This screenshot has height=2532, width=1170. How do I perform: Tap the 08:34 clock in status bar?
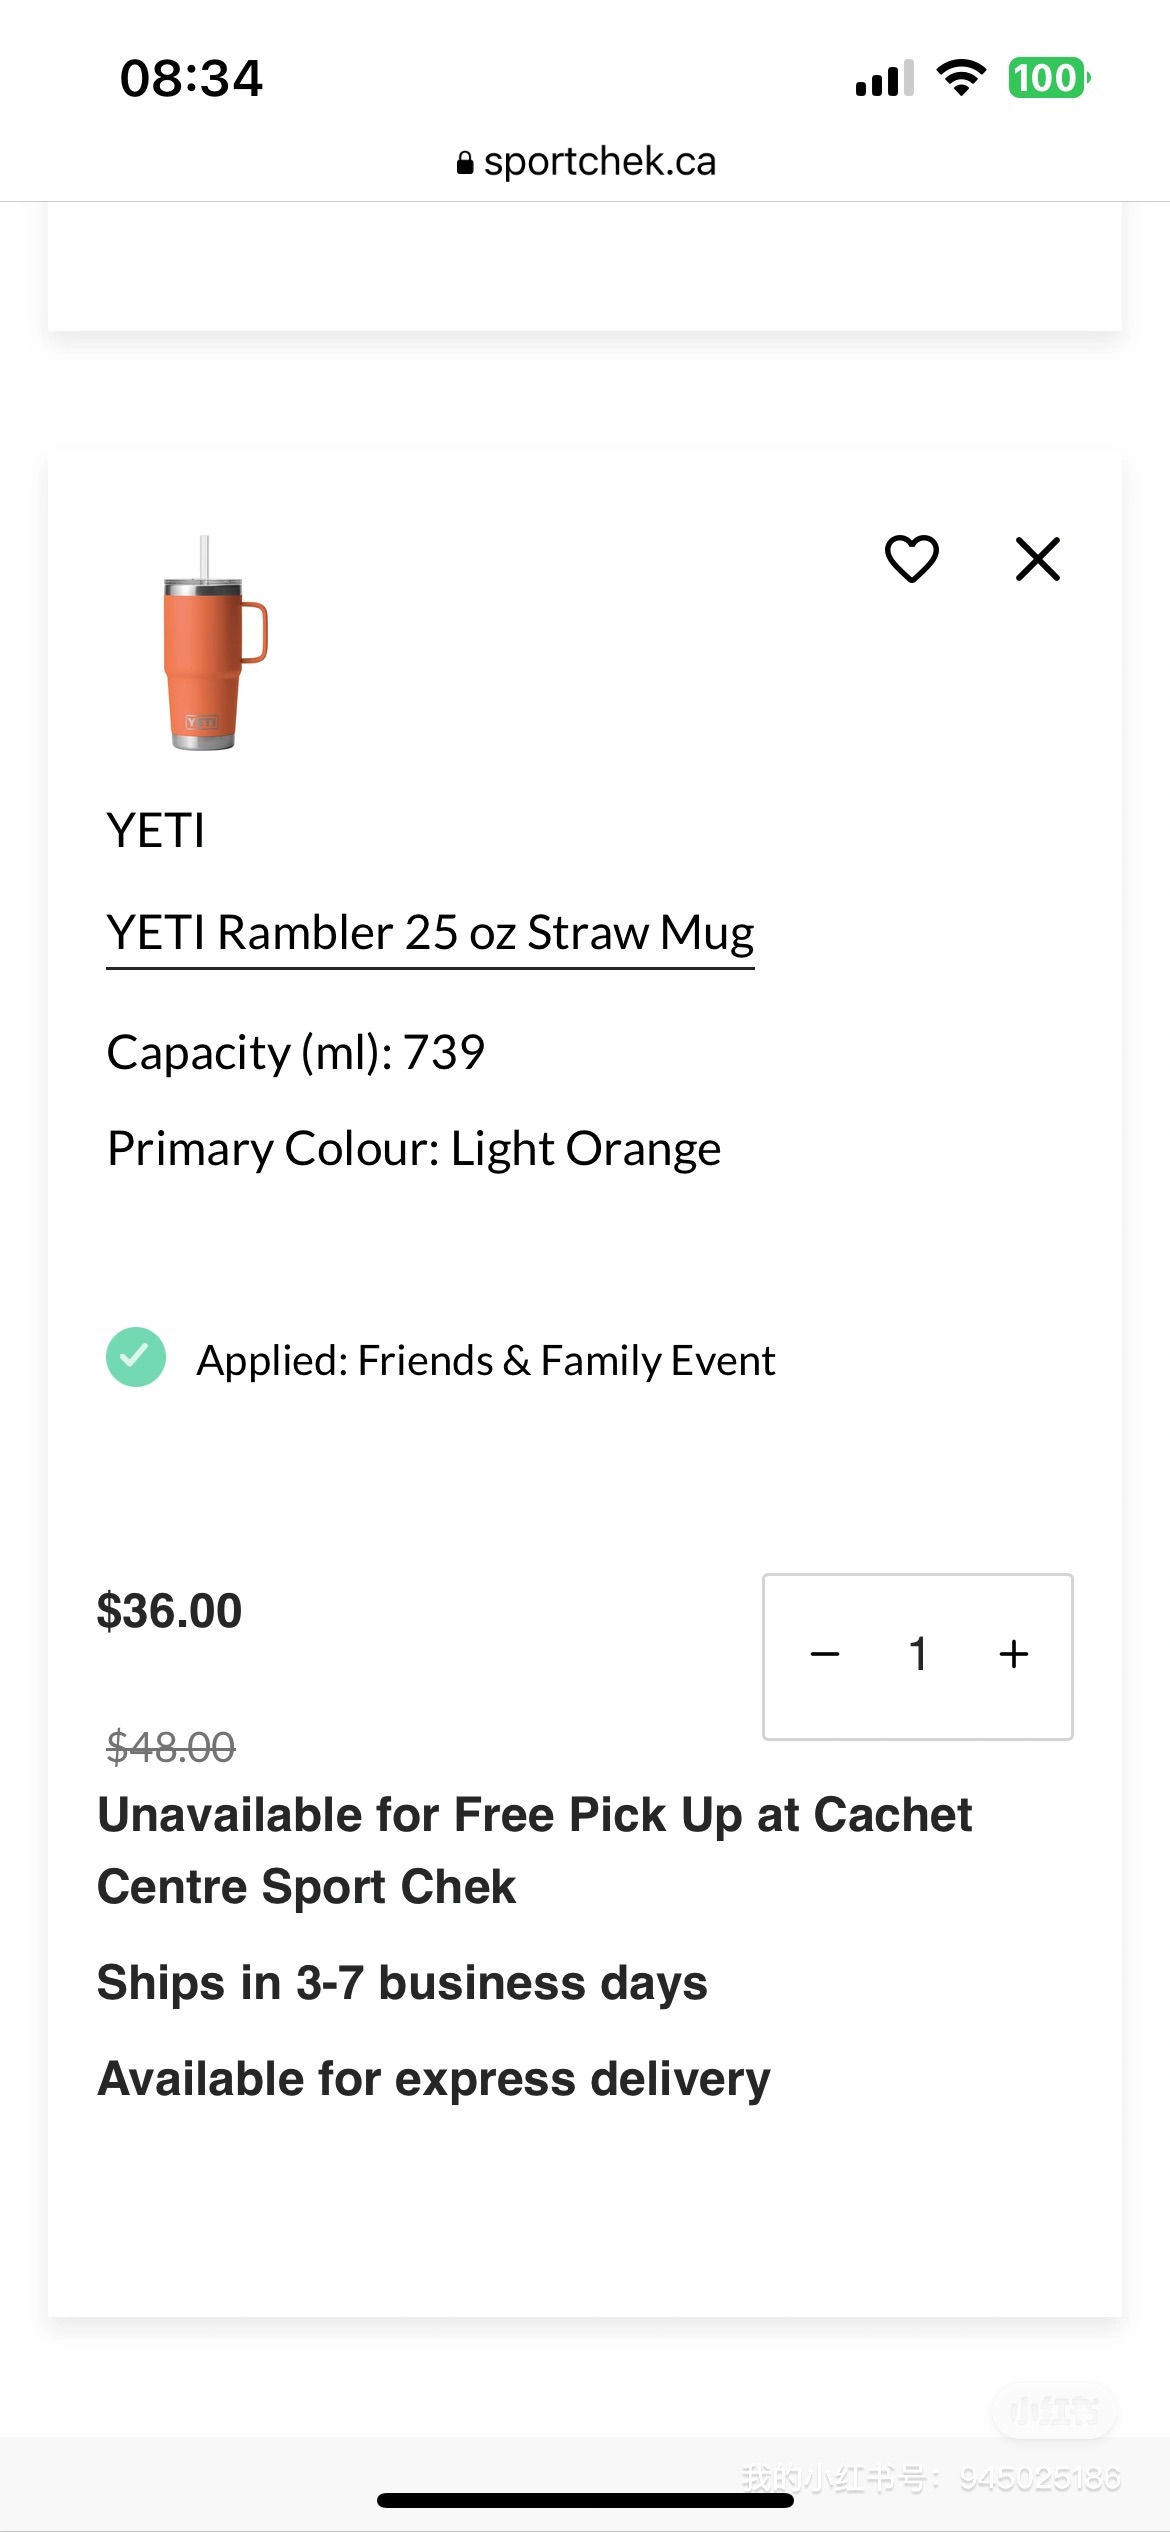pos(191,78)
